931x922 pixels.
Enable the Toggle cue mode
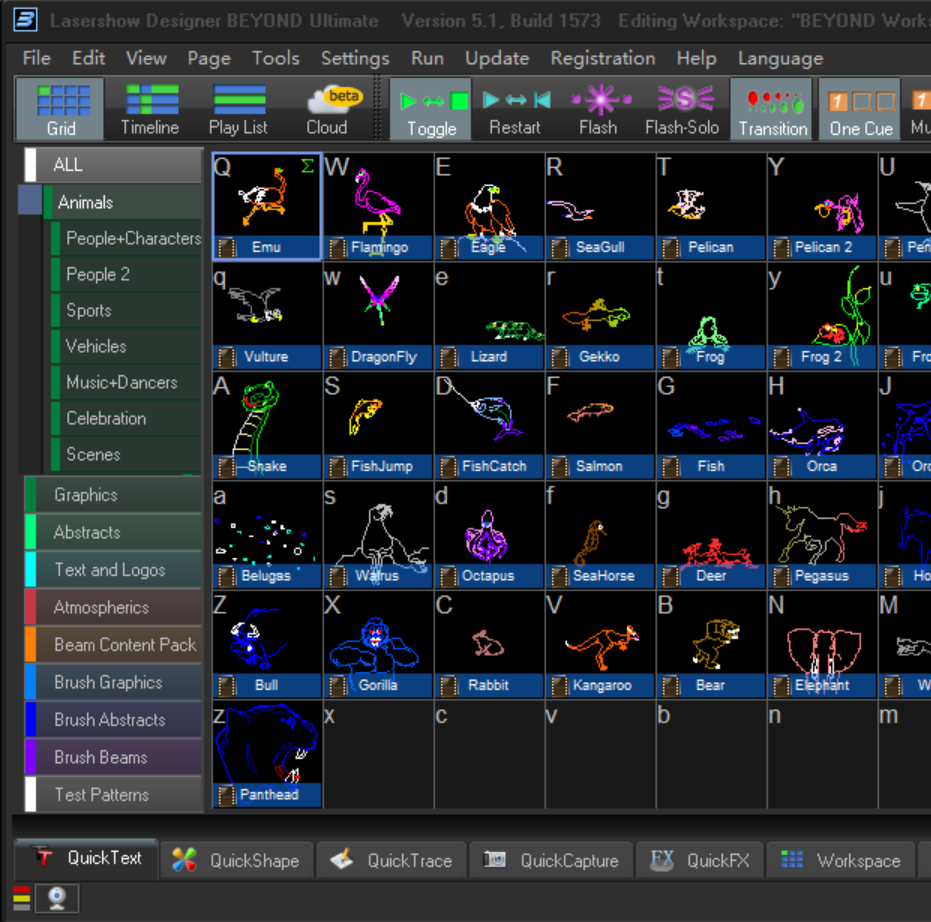click(x=431, y=110)
